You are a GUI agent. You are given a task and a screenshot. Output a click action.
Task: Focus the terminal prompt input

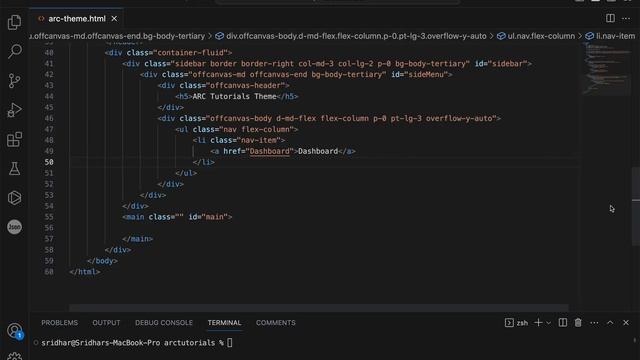pos(230,343)
